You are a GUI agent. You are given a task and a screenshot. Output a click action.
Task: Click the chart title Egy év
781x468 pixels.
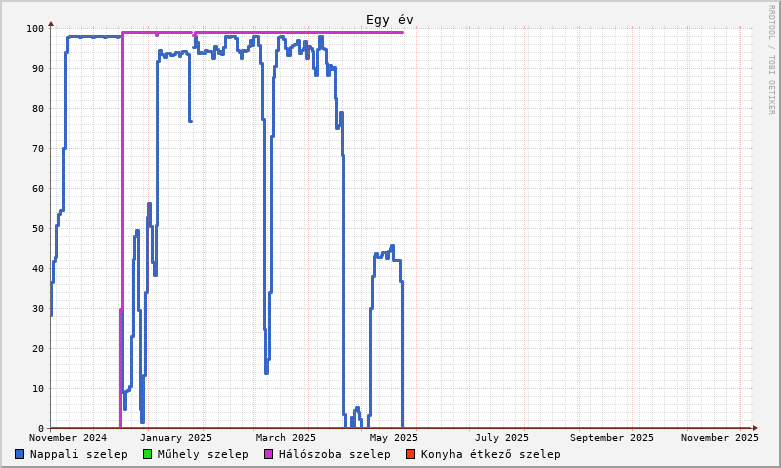click(389, 20)
